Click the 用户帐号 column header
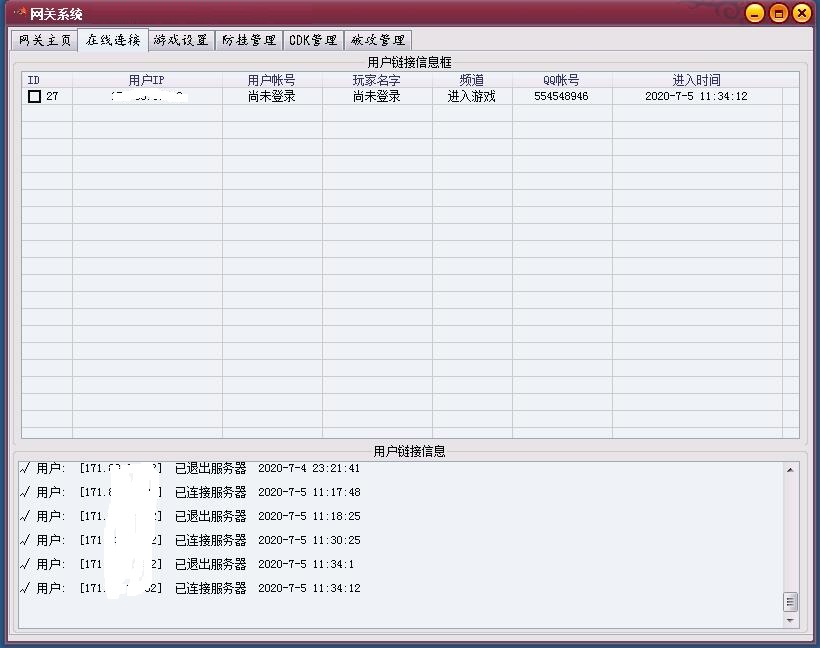Image resolution: width=820 pixels, height=648 pixels. coord(272,80)
